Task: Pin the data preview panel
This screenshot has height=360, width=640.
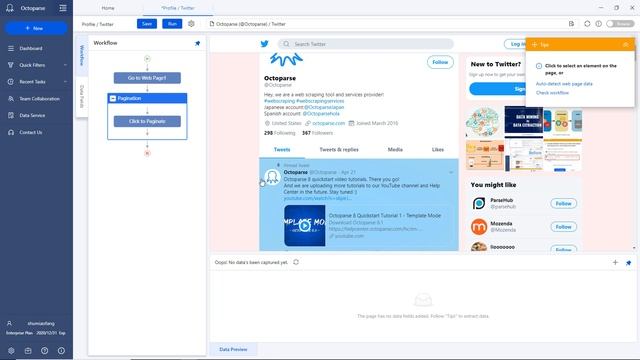Action: click(x=629, y=263)
